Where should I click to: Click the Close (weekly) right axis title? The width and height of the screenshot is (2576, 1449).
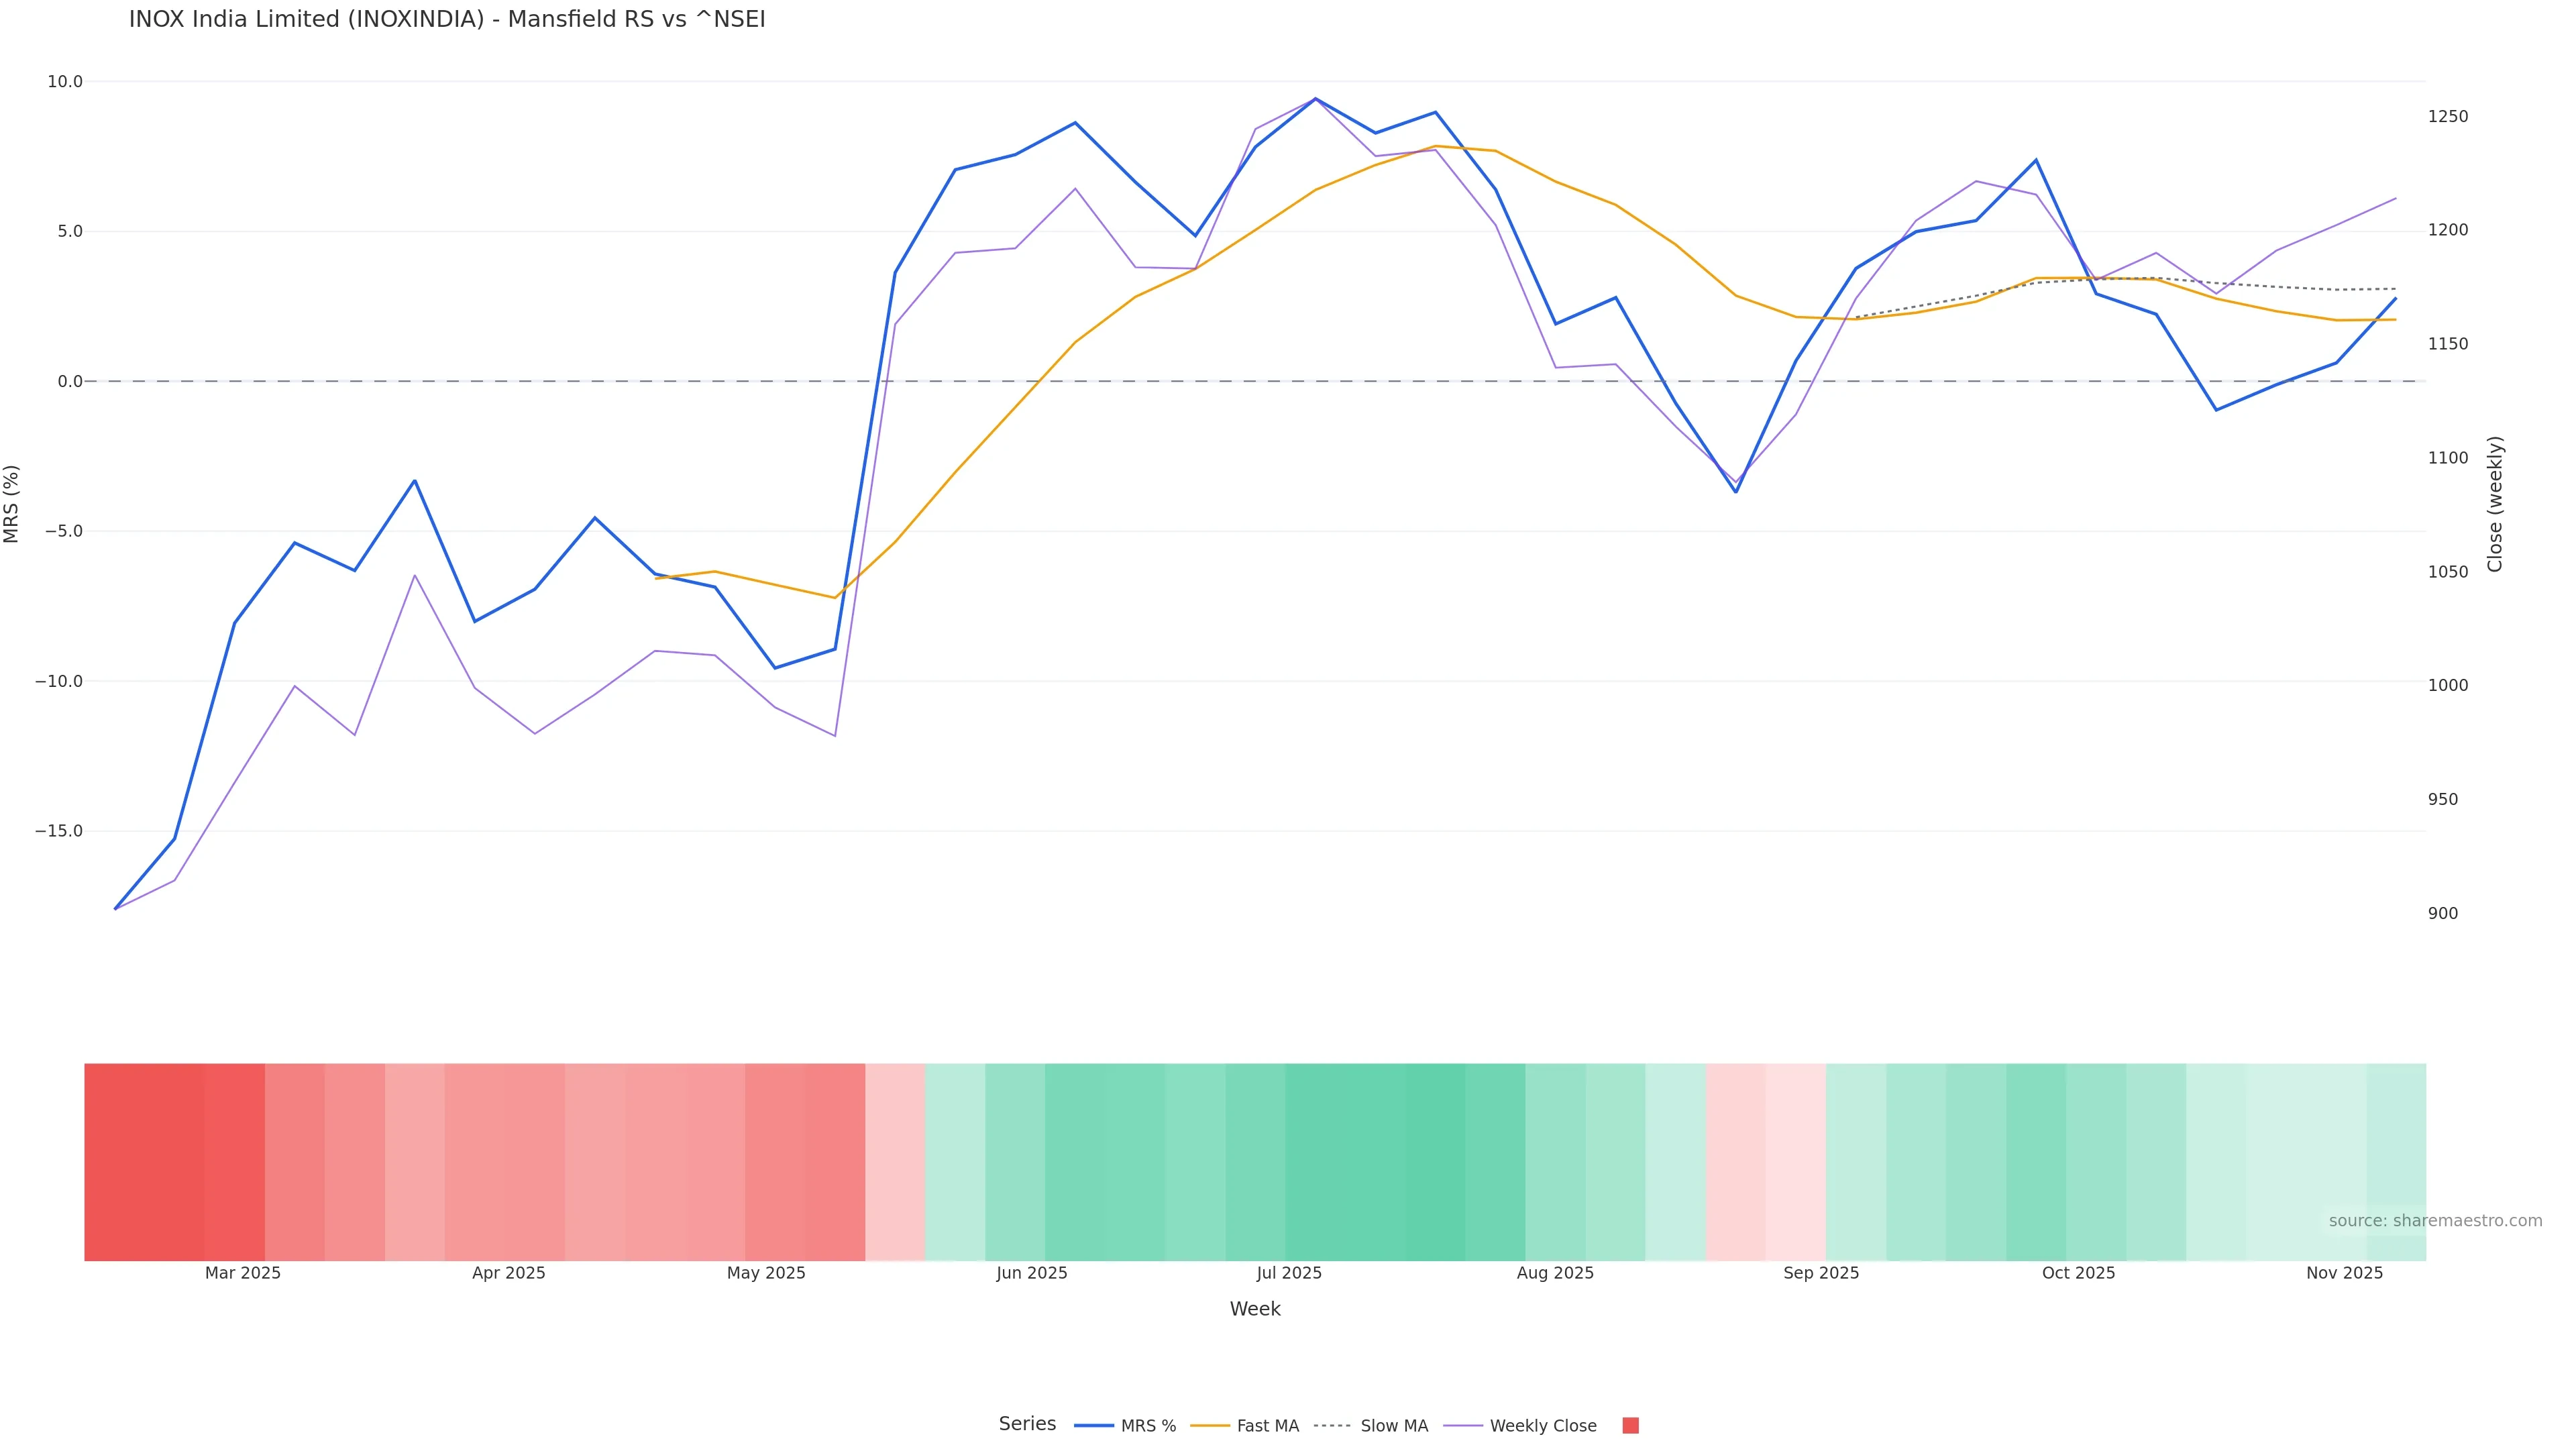(2495, 504)
